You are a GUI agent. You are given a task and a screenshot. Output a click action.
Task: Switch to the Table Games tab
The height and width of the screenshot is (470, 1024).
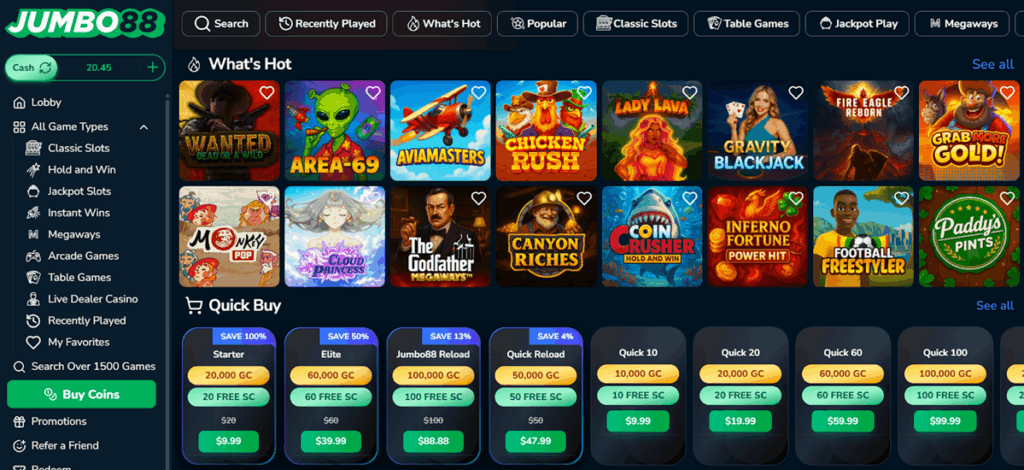coord(746,24)
